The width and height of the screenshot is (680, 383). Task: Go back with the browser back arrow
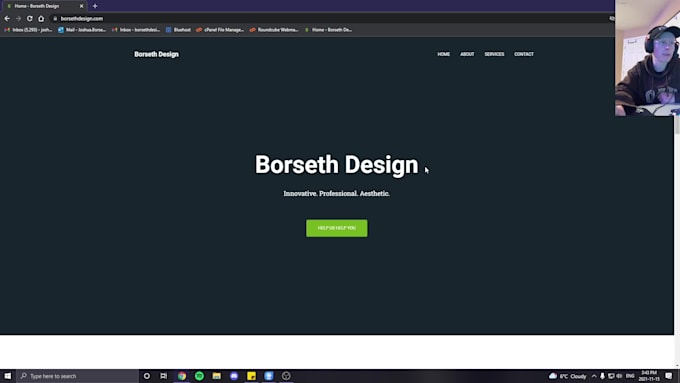click(x=7, y=19)
